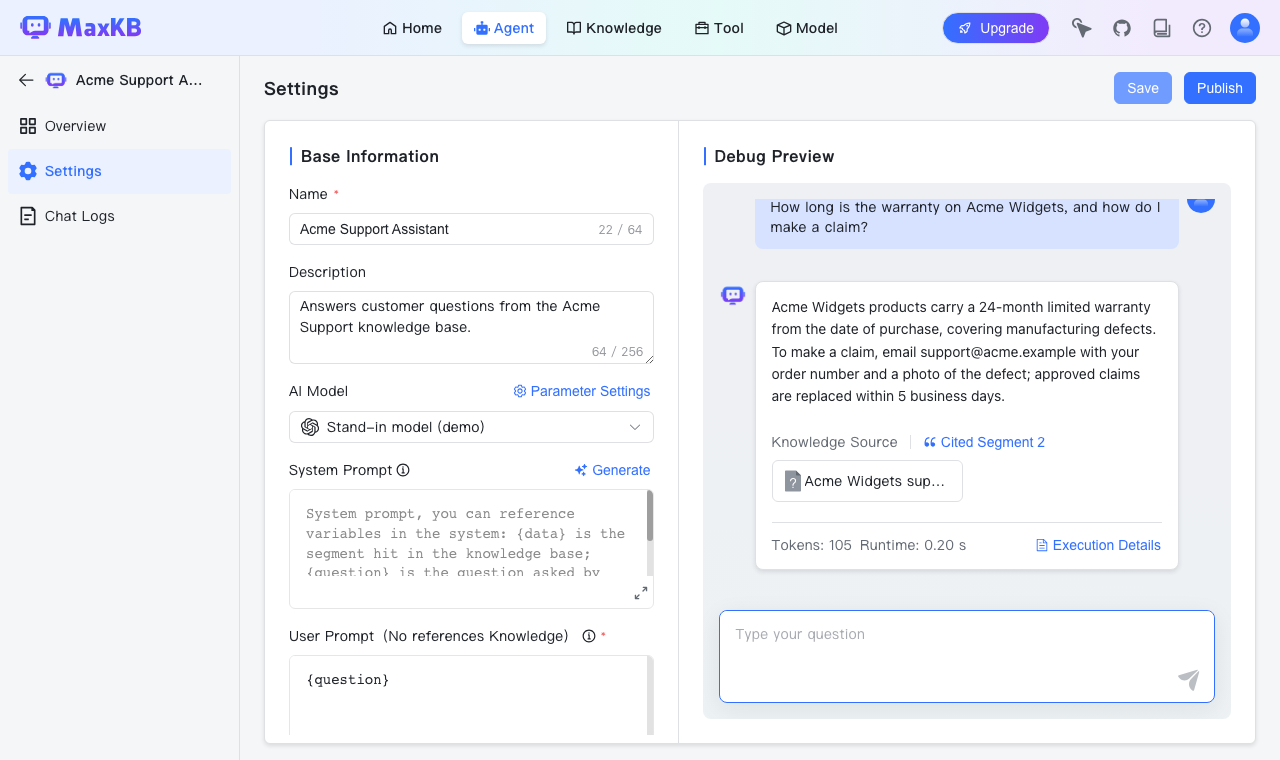Open the documentation book icon in header
Image resolution: width=1280 pixels, height=760 pixels.
[x=1162, y=28]
